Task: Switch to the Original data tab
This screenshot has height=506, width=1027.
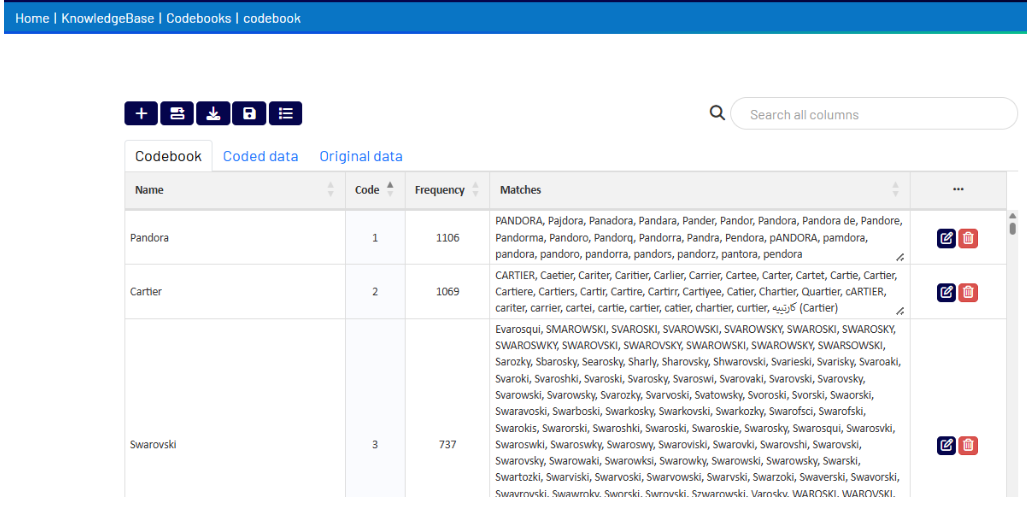Action: pyautogui.click(x=361, y=156)
